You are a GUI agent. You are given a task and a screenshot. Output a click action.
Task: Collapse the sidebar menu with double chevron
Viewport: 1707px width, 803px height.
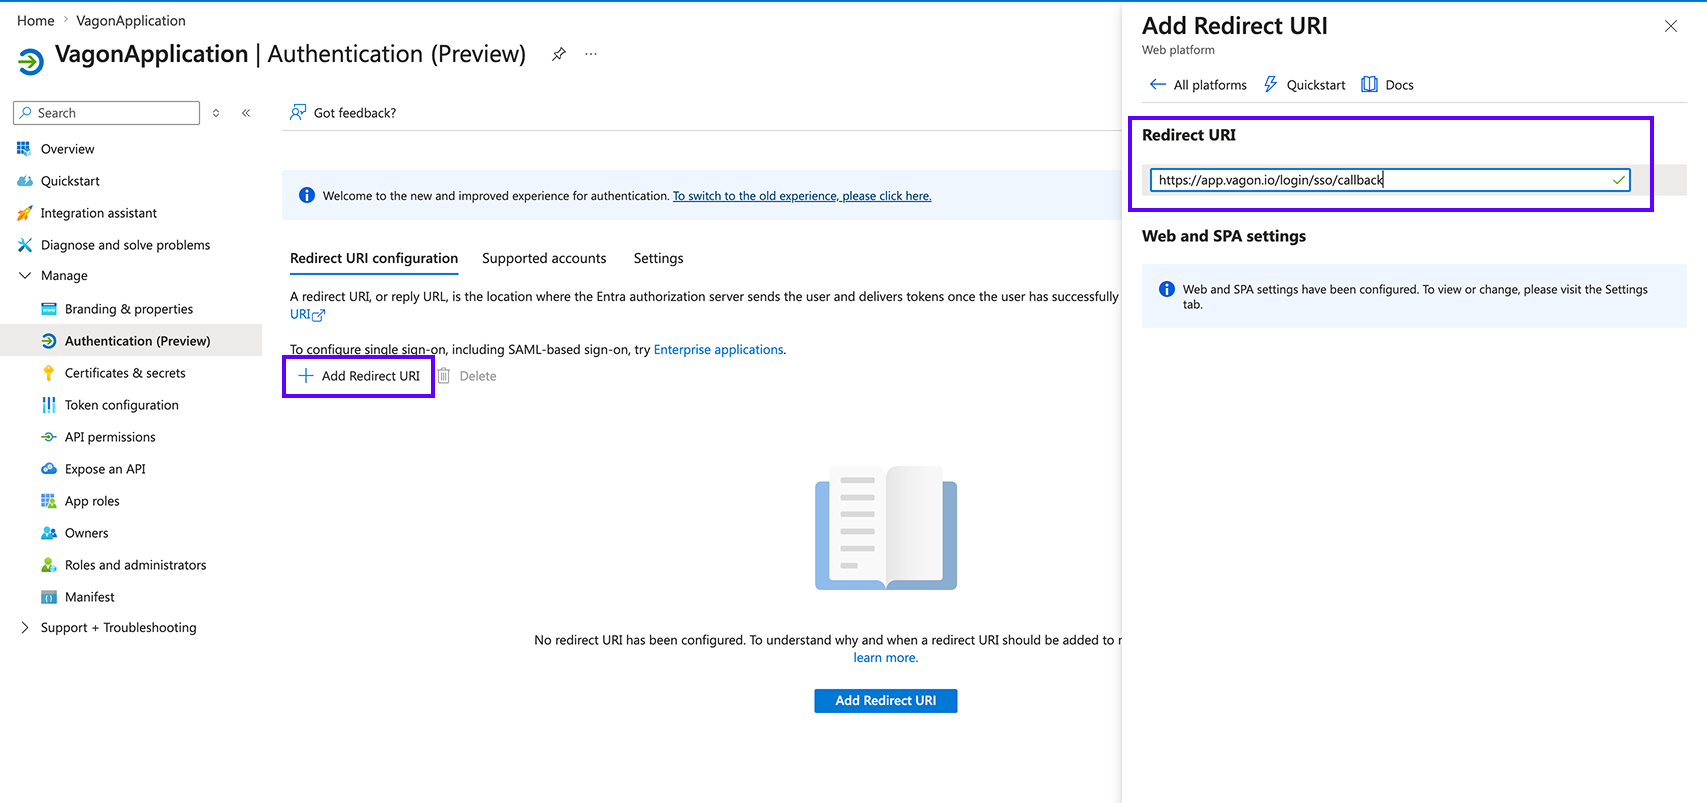[246, 113]
